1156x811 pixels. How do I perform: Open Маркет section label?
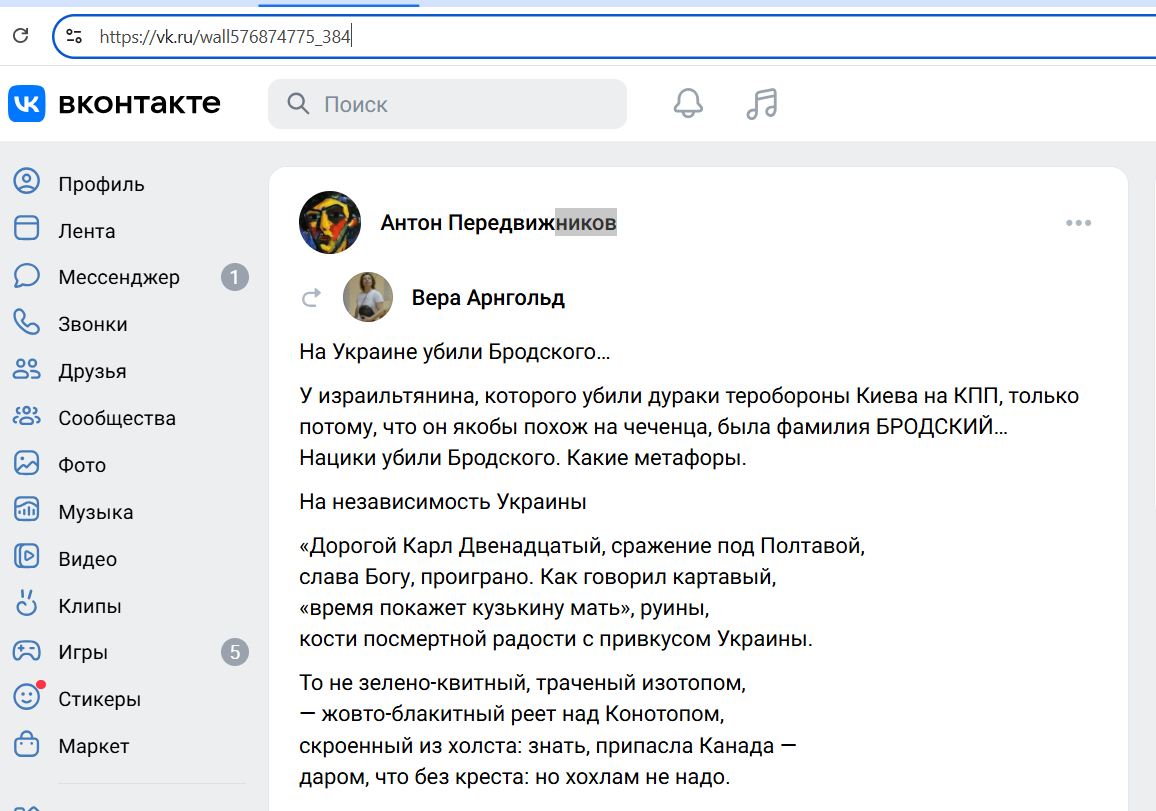click(94, 746)
